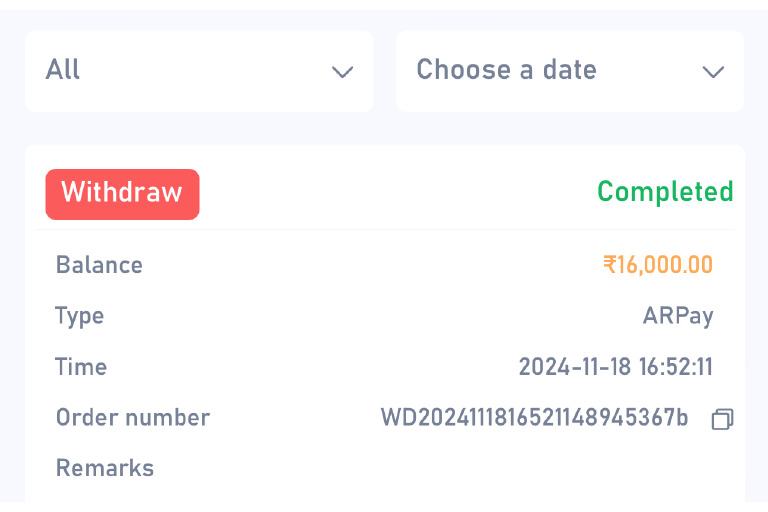This screenshot has width=768, height=512.
Task: Click the 2024-11-18 16:52:11 timestamp
Action: point(615,367)
